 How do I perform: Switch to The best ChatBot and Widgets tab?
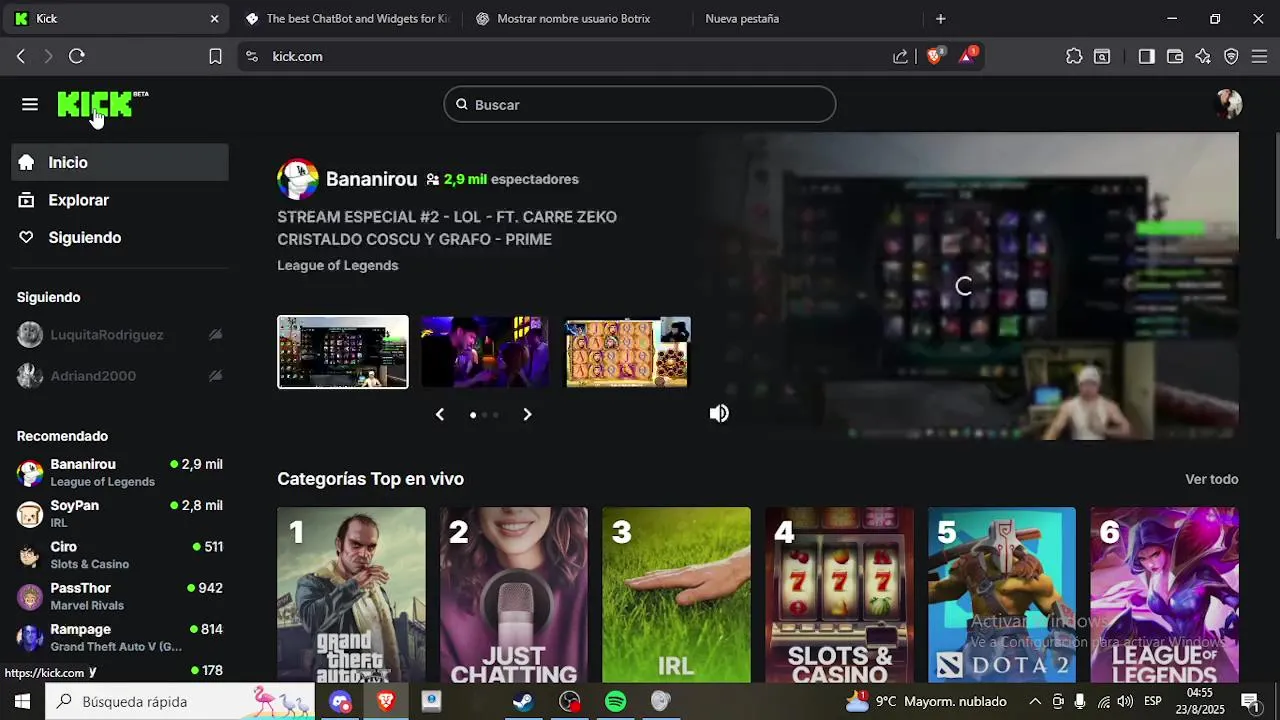348,18
